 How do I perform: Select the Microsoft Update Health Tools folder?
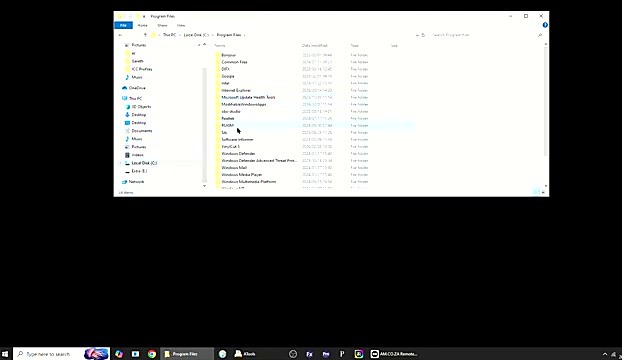tap(248, 97)
